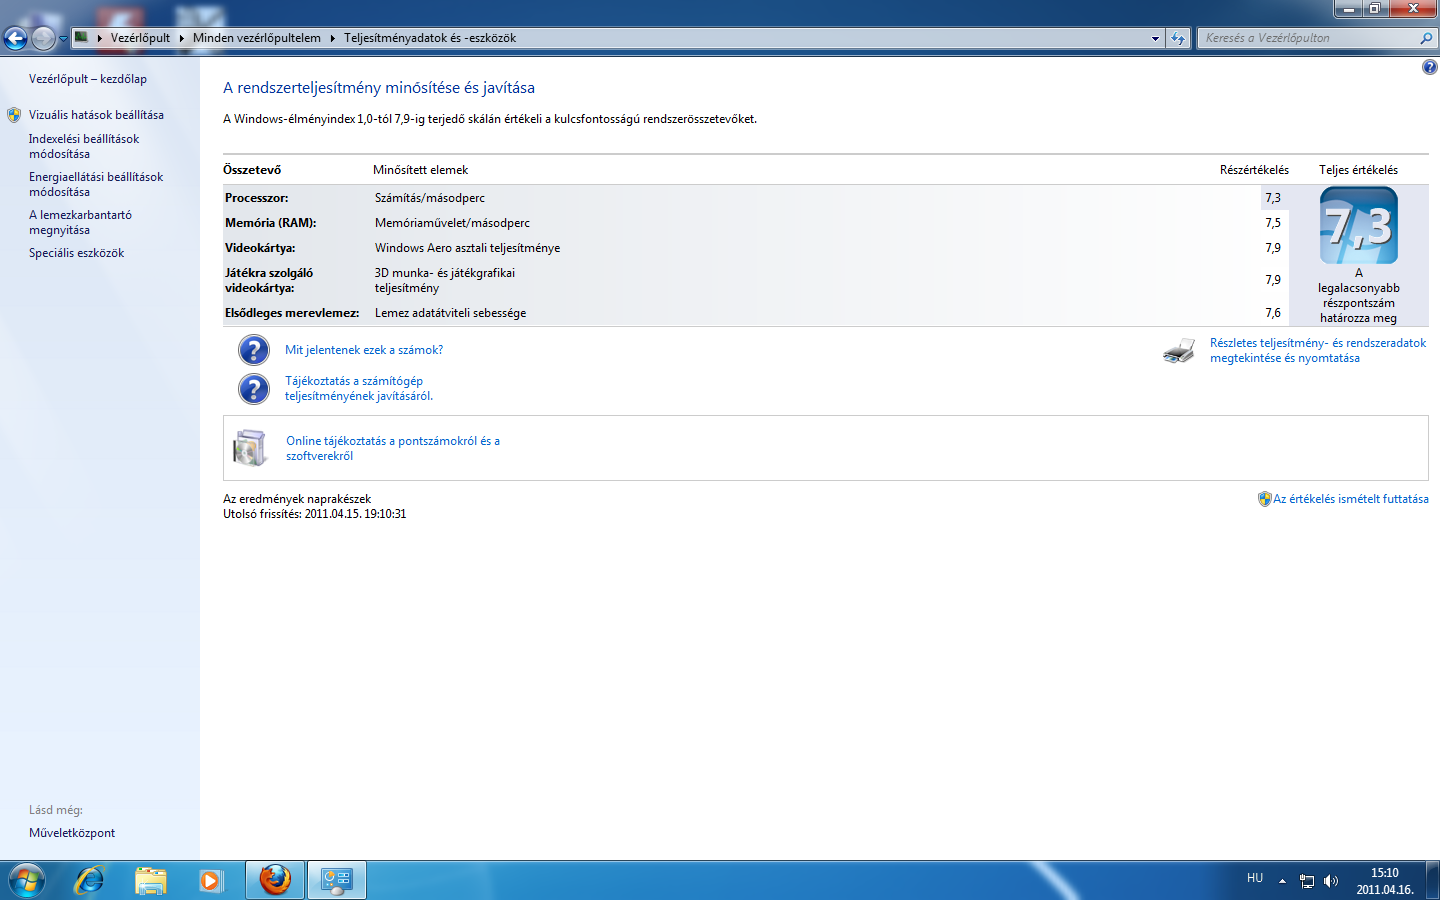Expand the chevron after Minden vezérlőpultelem
The width and height of the screenshot is (1440, 900).
(333, 38)
